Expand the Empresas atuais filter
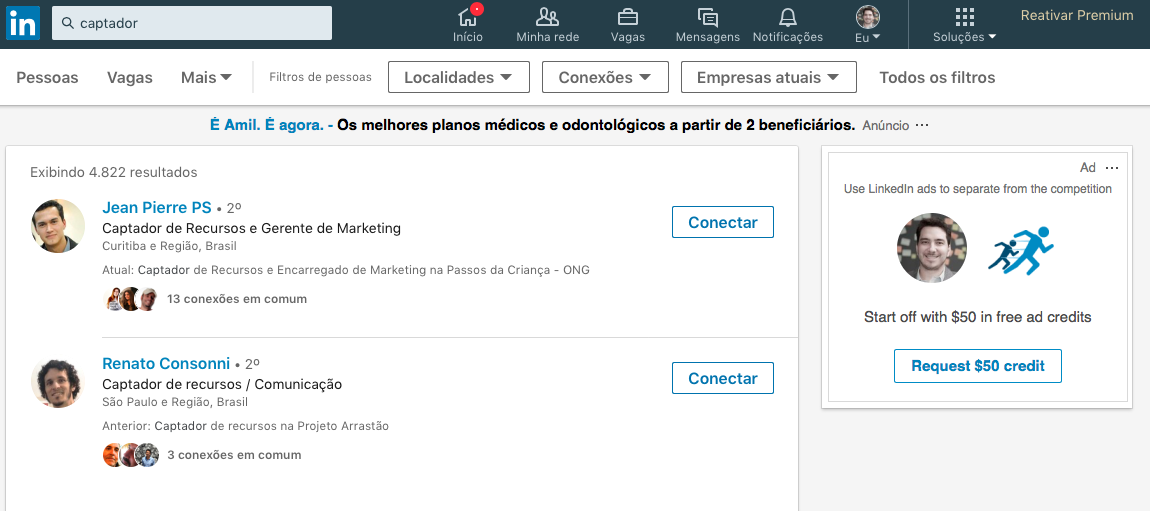The image size is (1150, 511). 768,77
